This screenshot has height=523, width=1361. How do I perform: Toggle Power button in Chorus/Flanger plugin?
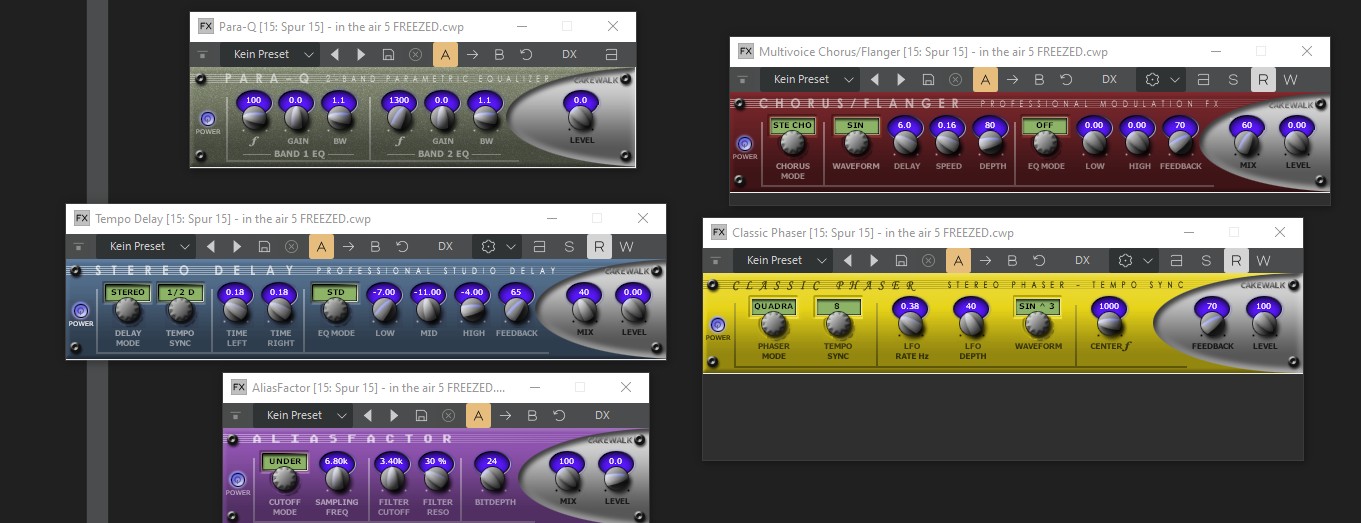[744, 144]
